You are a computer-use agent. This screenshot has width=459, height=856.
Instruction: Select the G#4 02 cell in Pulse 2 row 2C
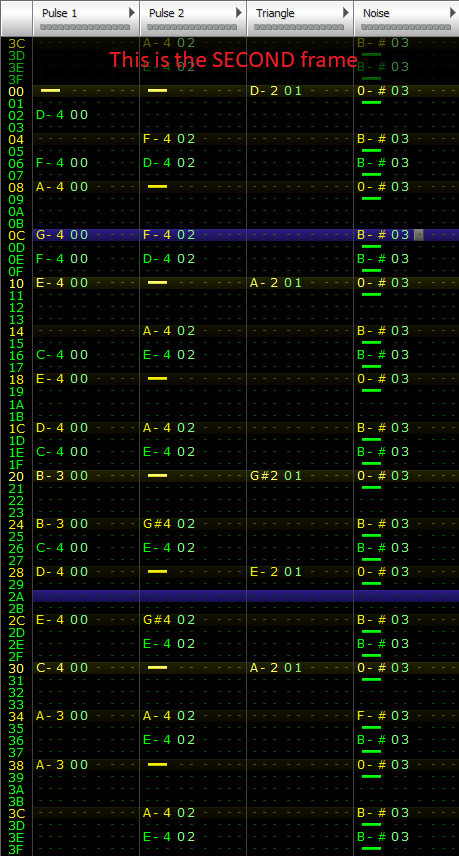tap(169, 620)
